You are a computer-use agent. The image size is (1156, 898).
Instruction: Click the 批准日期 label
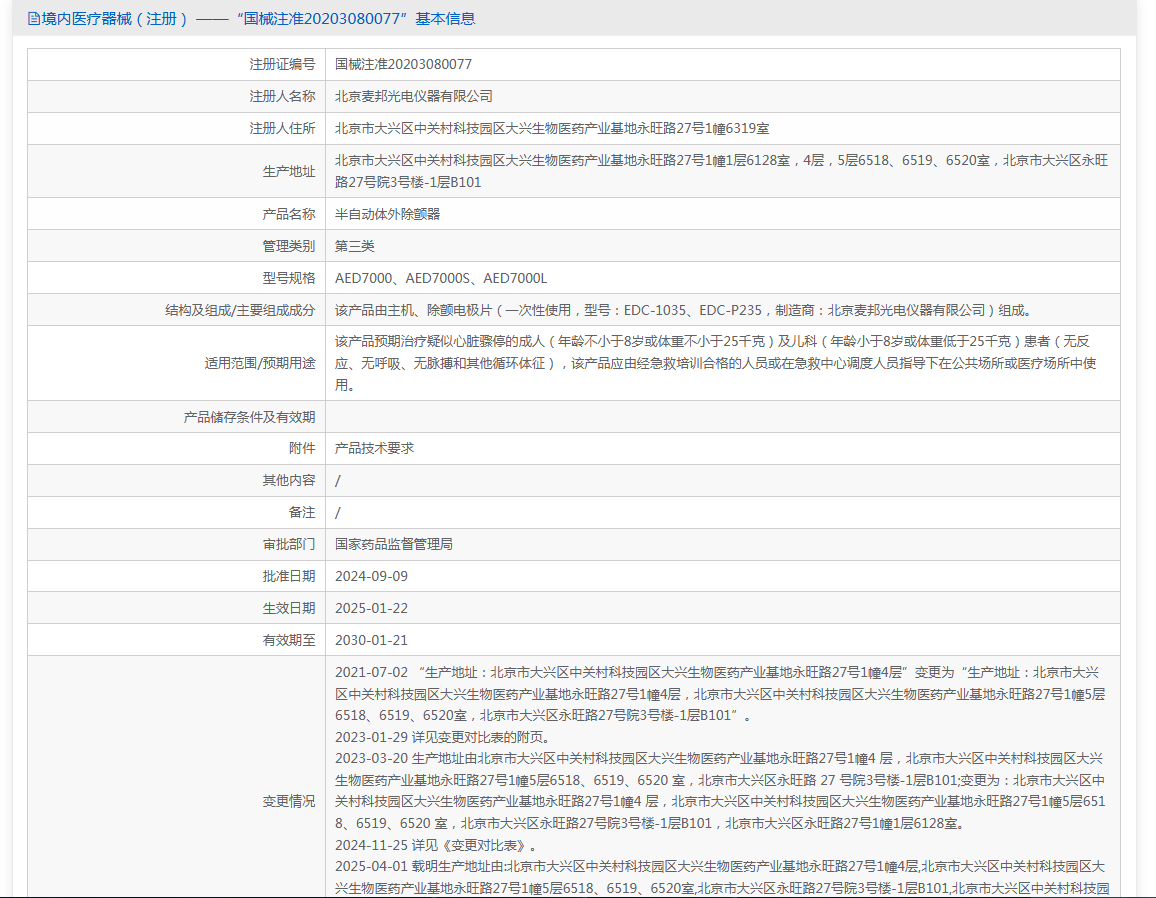pyautogui.click(x=288, y=577)
